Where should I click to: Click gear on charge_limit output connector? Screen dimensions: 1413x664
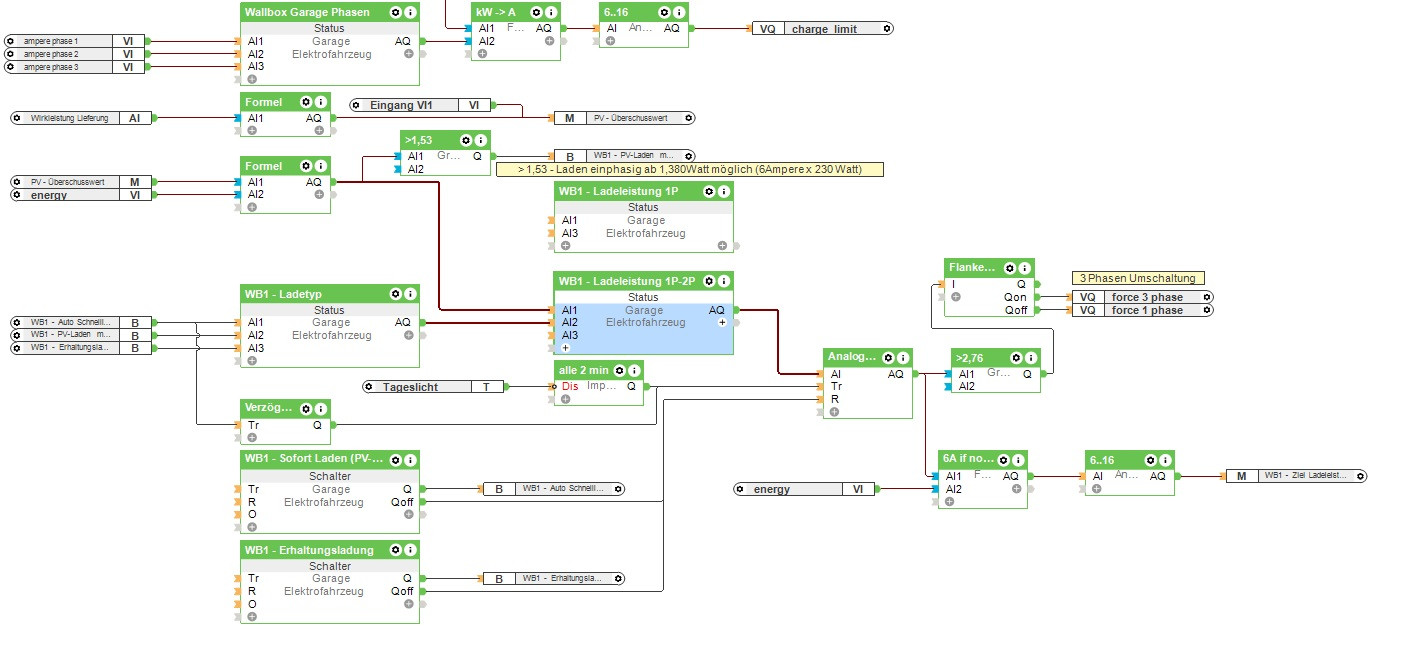tap(887, 29)
